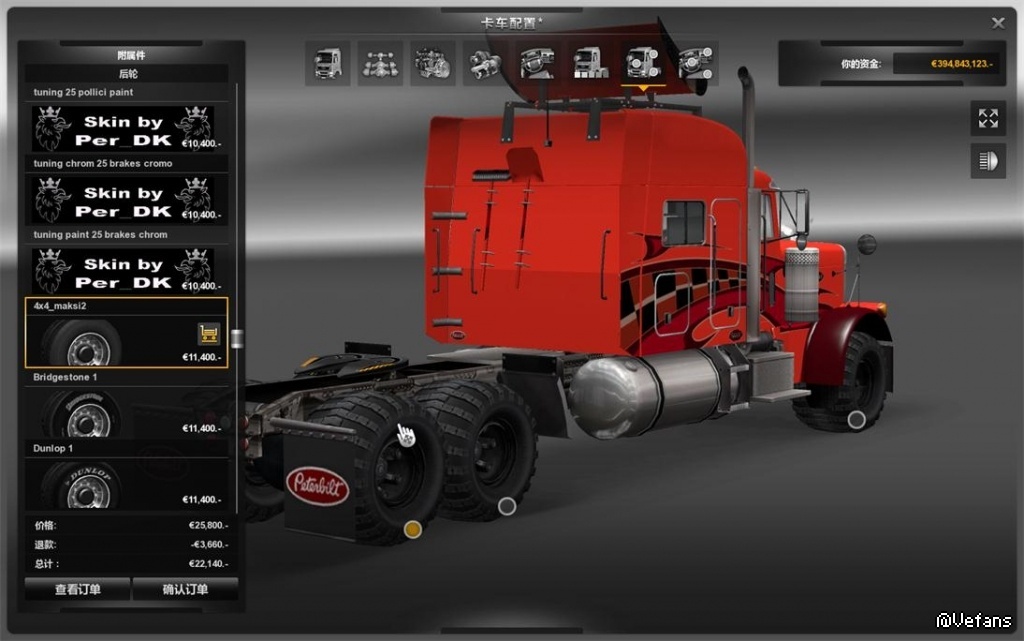
Task: Toggle the truck headlights icon
Action: (988, 161)
